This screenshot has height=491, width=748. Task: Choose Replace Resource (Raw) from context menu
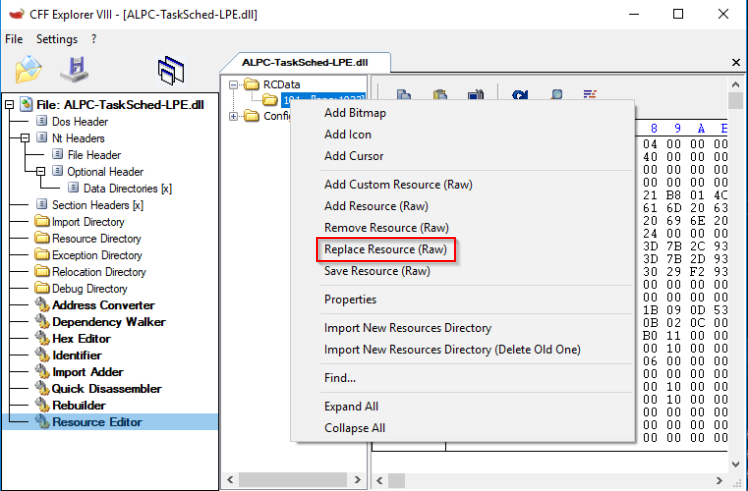[x=385, y=249]
